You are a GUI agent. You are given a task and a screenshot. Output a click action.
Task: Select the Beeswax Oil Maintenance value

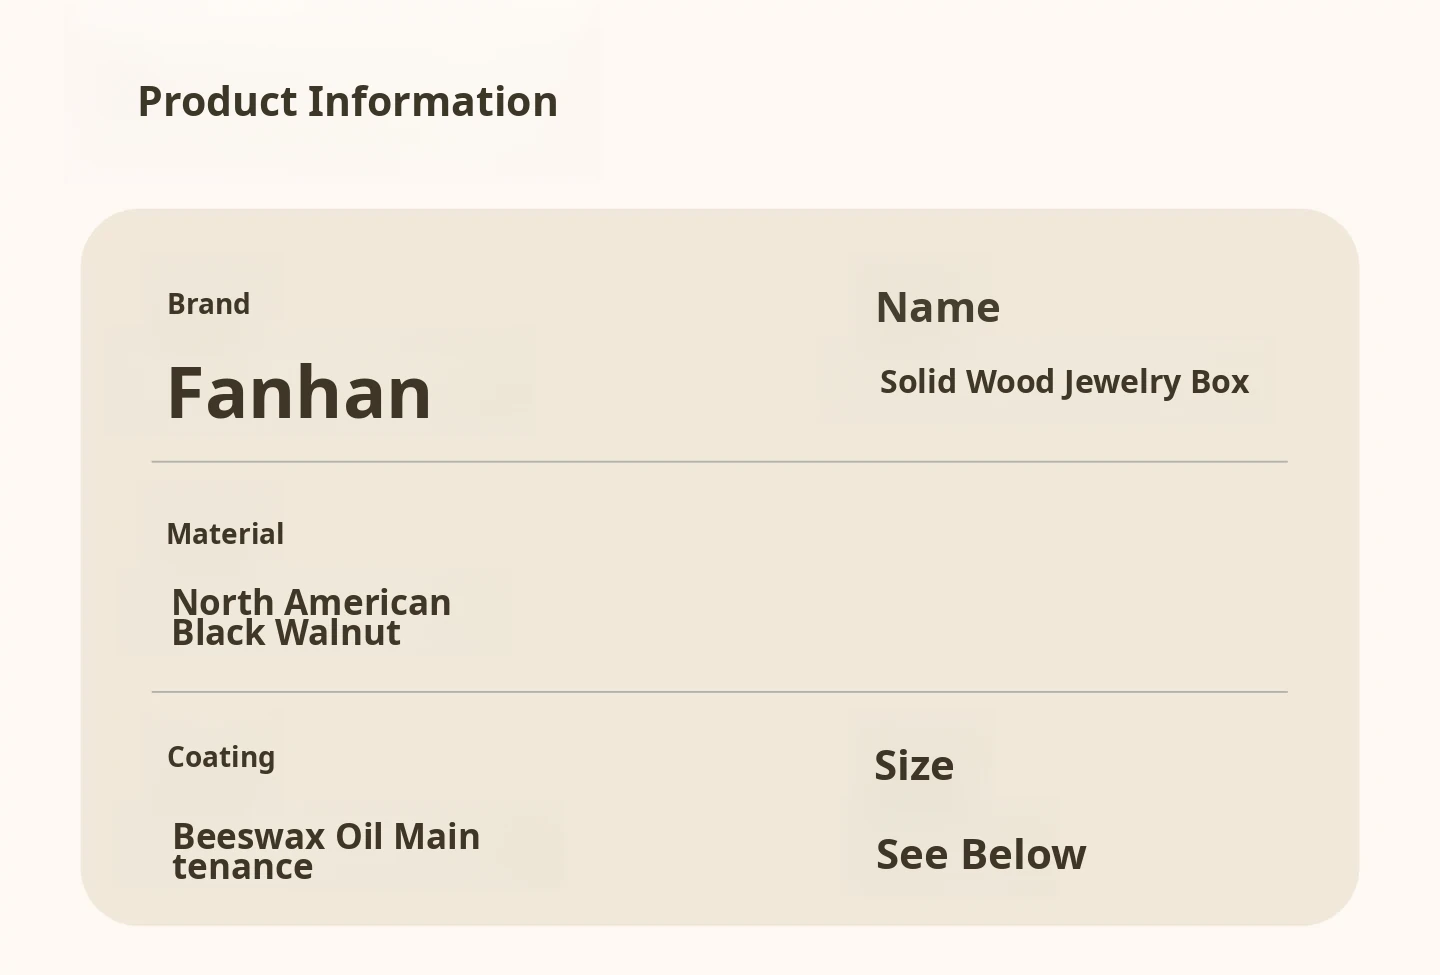tap(326, 851)
